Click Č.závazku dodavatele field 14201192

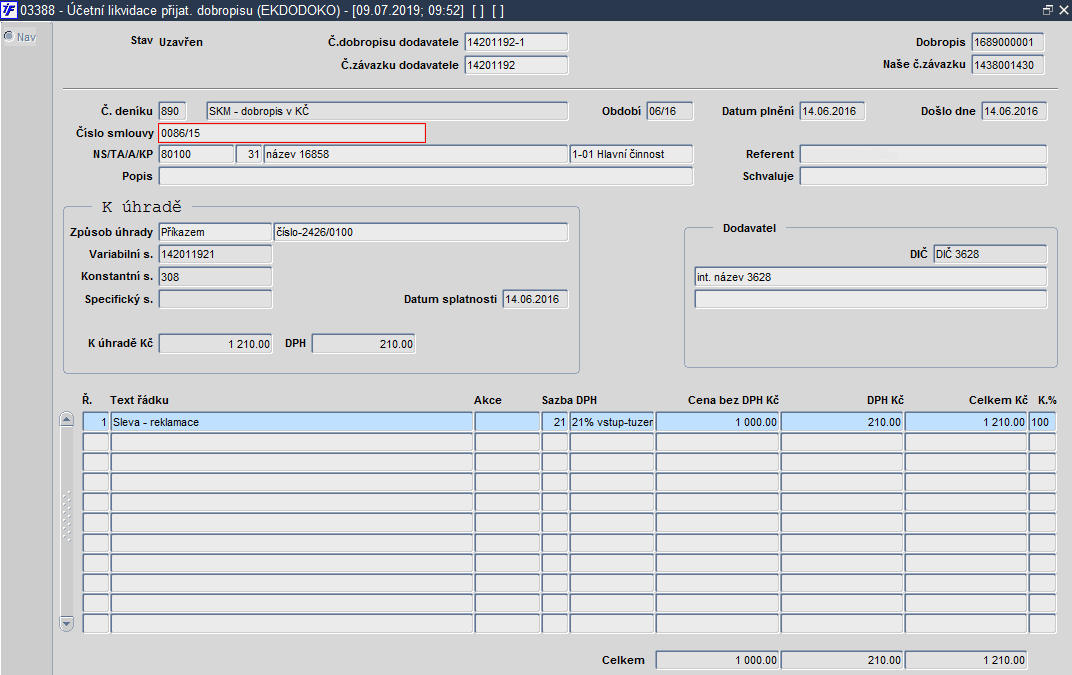tap(516, 65)
